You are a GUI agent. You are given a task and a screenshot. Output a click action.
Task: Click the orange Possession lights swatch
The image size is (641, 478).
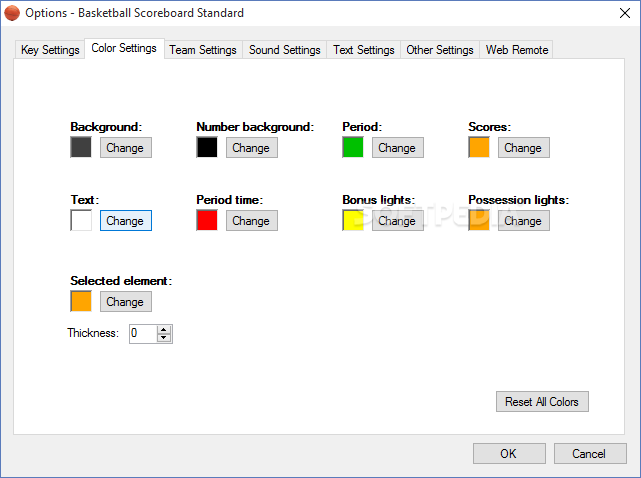[x=479, y=220]
